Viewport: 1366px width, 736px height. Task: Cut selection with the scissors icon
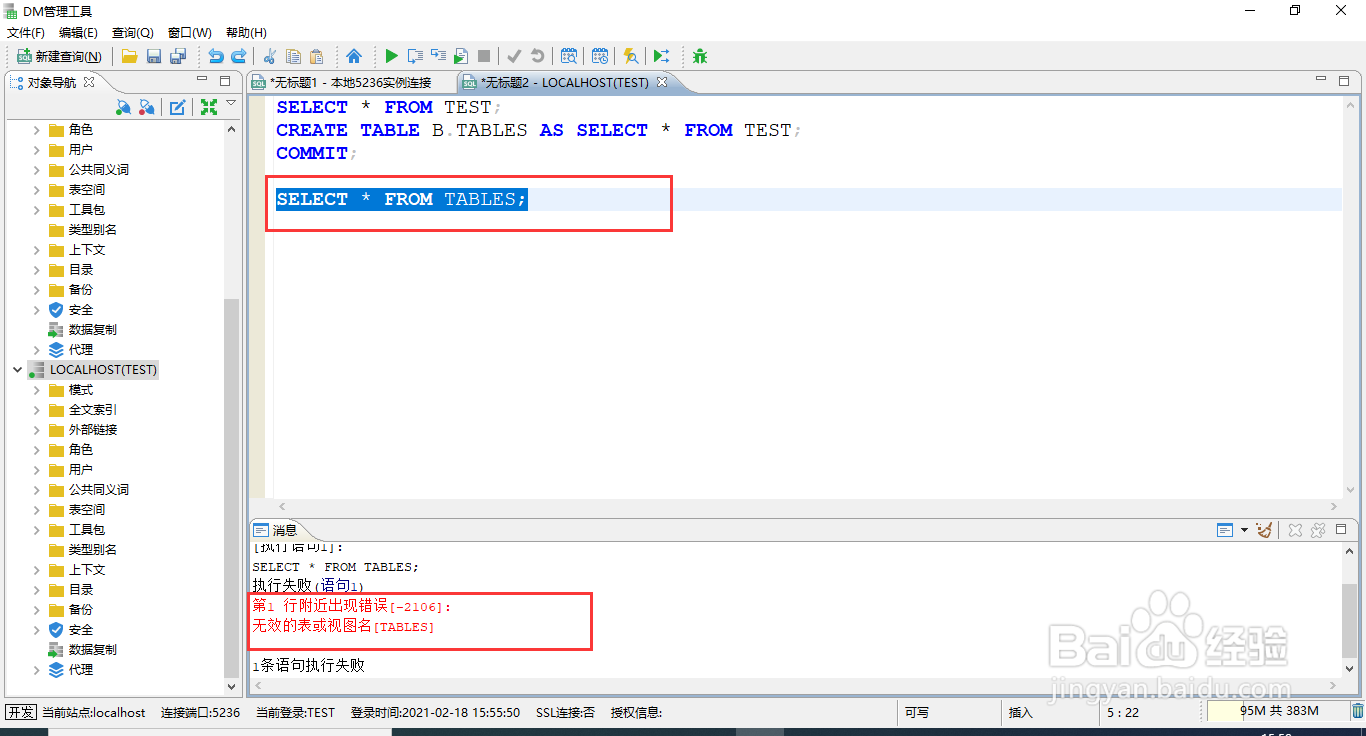269,56
